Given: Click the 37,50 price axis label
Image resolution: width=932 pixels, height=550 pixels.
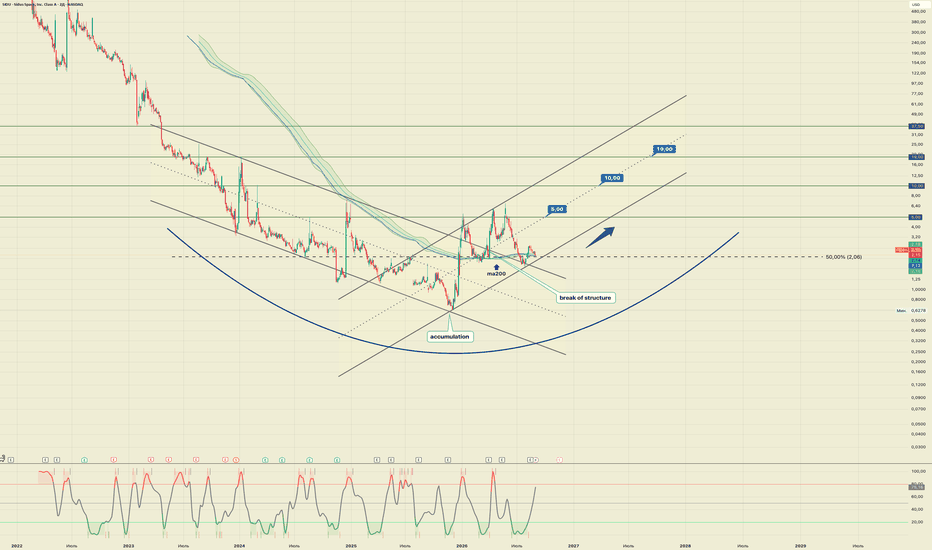Looking at the screenshot, I should (x=917, y=126).
